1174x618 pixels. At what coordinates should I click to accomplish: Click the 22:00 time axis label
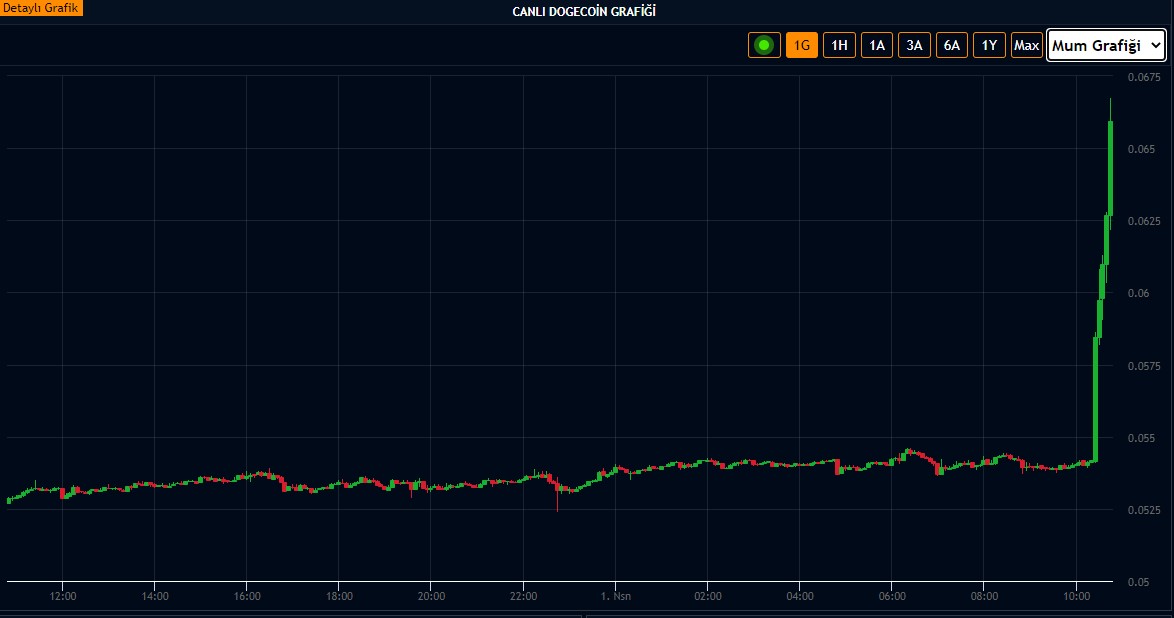(523, 596)
